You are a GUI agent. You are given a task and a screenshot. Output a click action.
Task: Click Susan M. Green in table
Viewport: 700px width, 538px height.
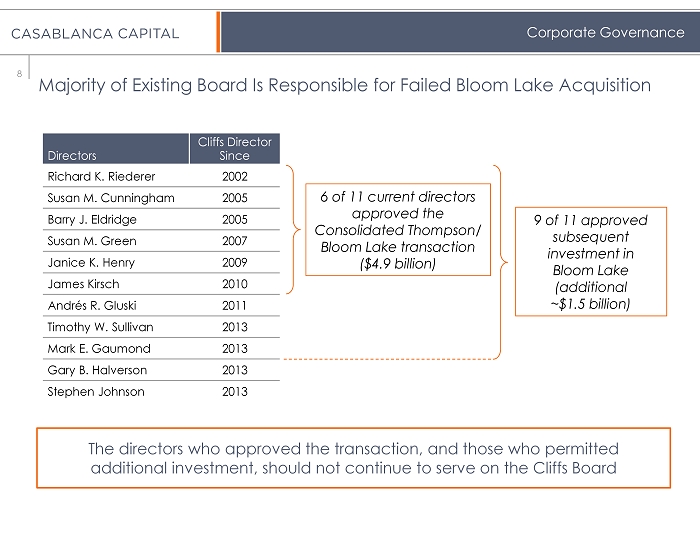[92, 241]
